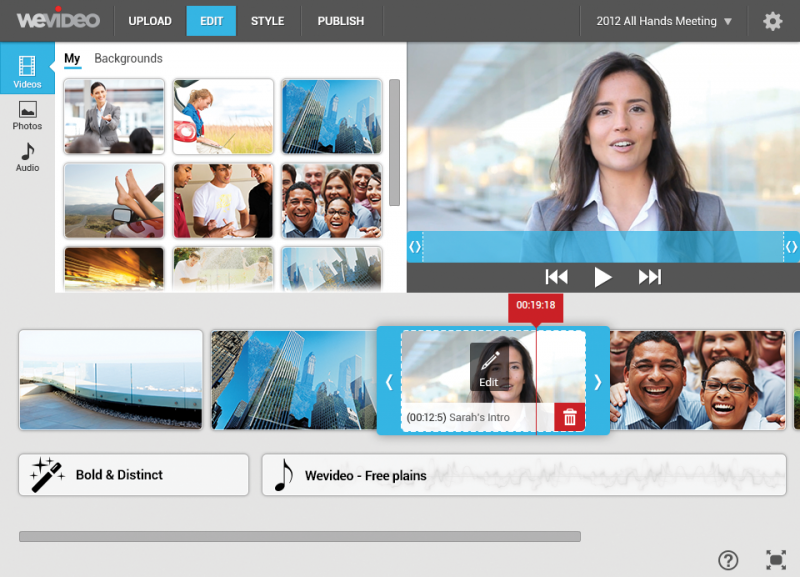Open the Videos media panel
The width and height of the screenshot is (800, 577).
tap(27, 70)
